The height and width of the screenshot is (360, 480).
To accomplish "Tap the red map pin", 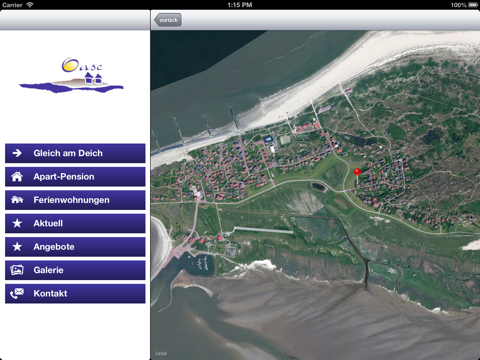I will tap(357, 172).
